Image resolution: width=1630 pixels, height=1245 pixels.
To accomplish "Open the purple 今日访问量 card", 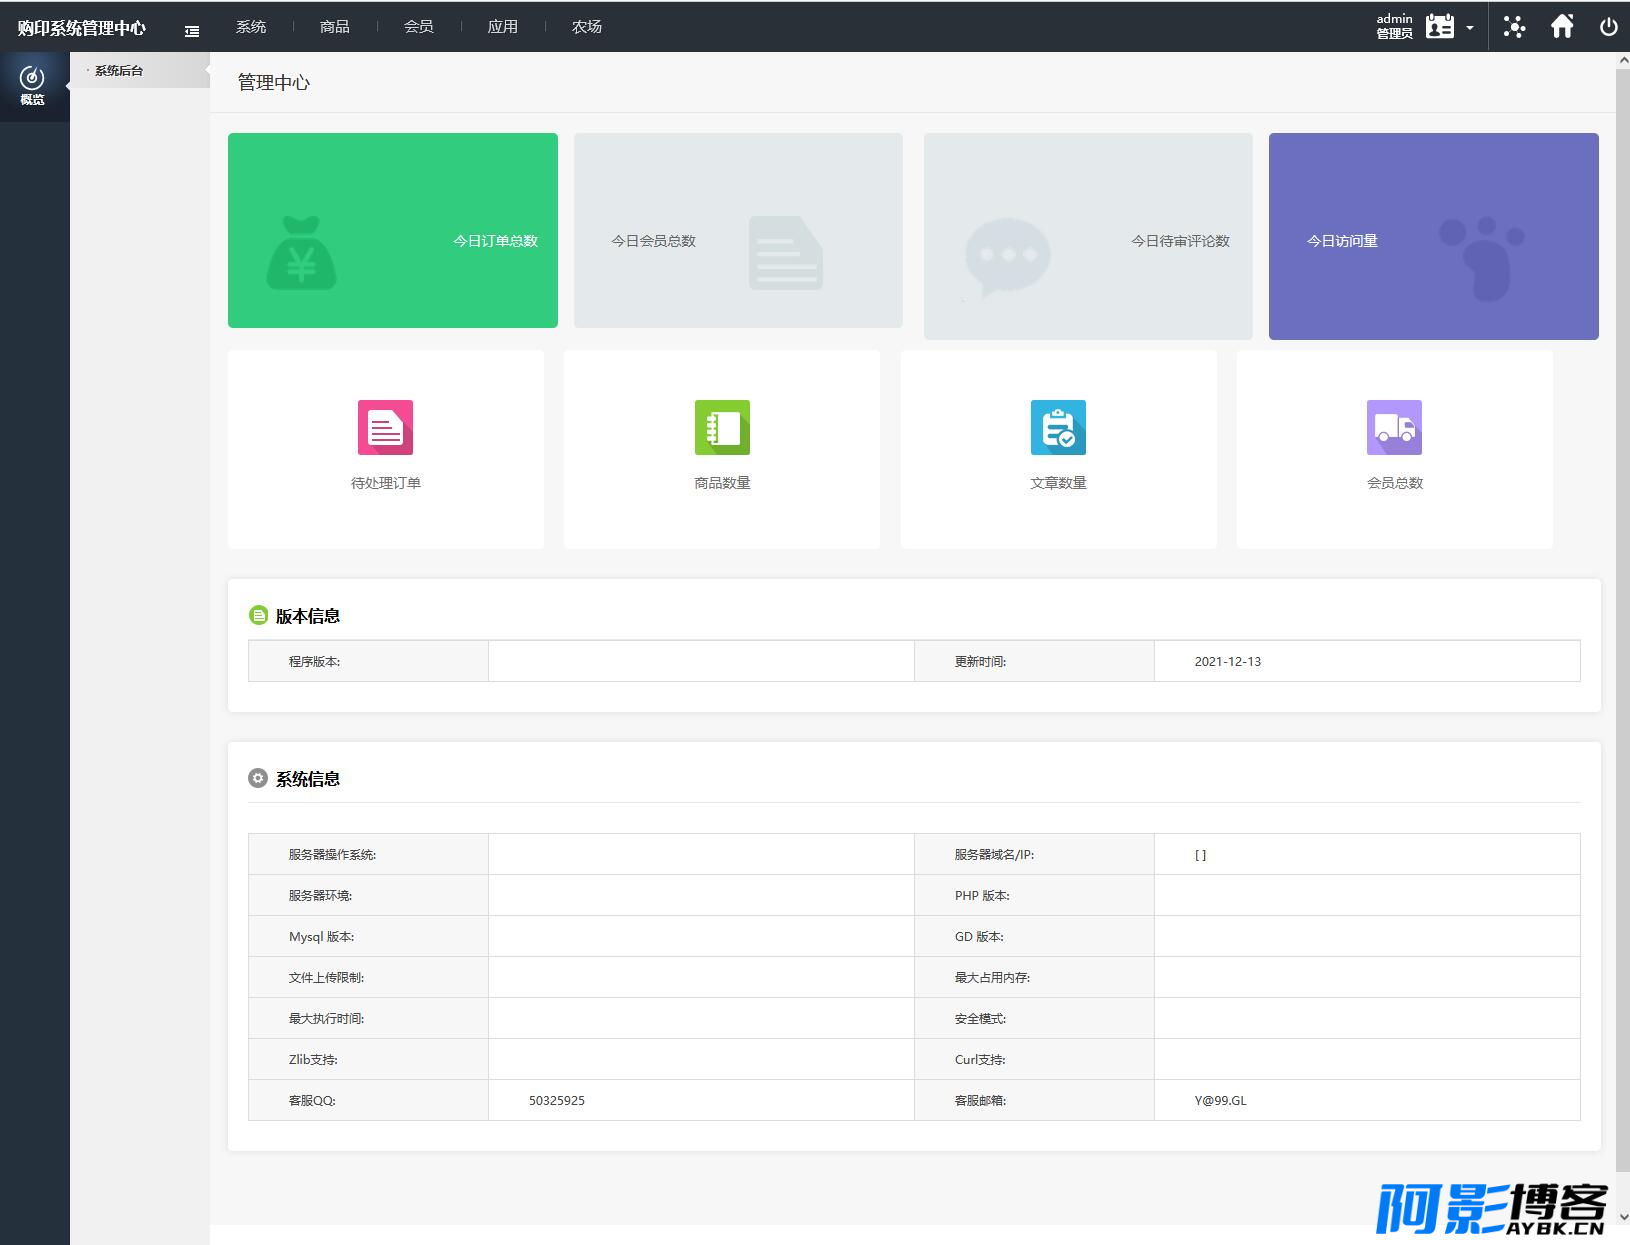I will pyautogui.click(x=1434, y=236).
